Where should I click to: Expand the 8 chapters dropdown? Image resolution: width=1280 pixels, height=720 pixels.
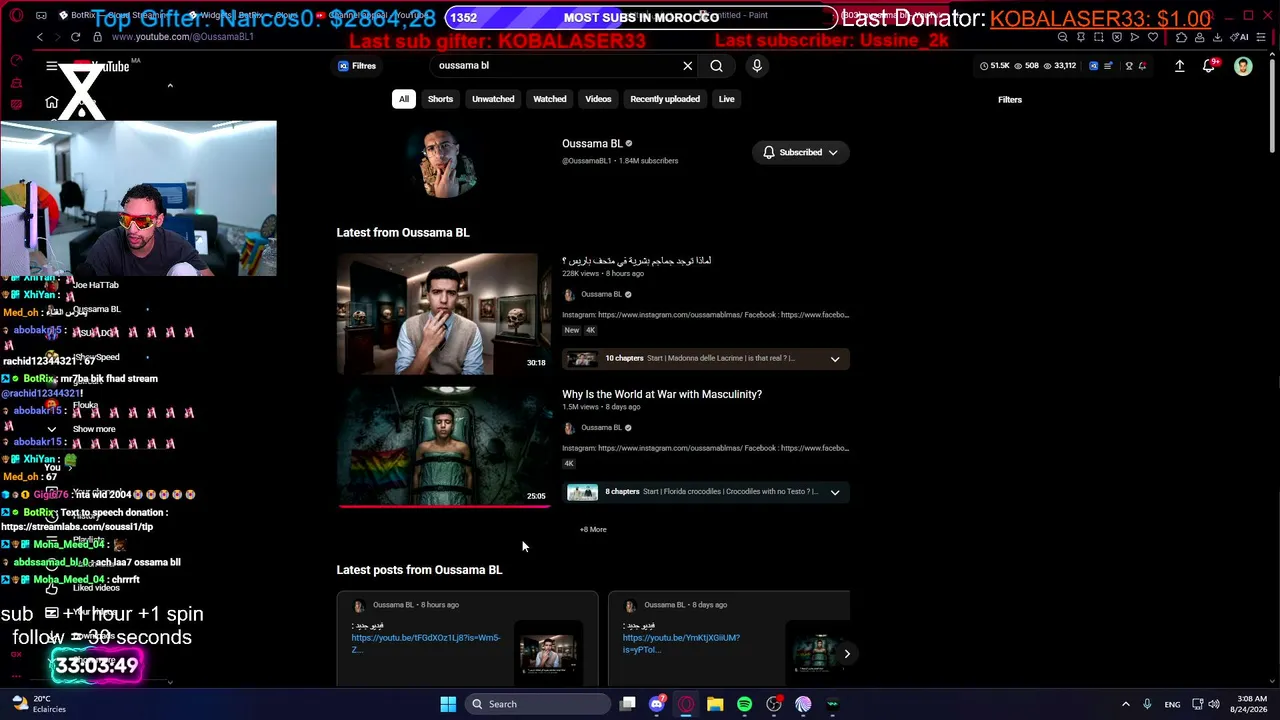click(835, 492)
